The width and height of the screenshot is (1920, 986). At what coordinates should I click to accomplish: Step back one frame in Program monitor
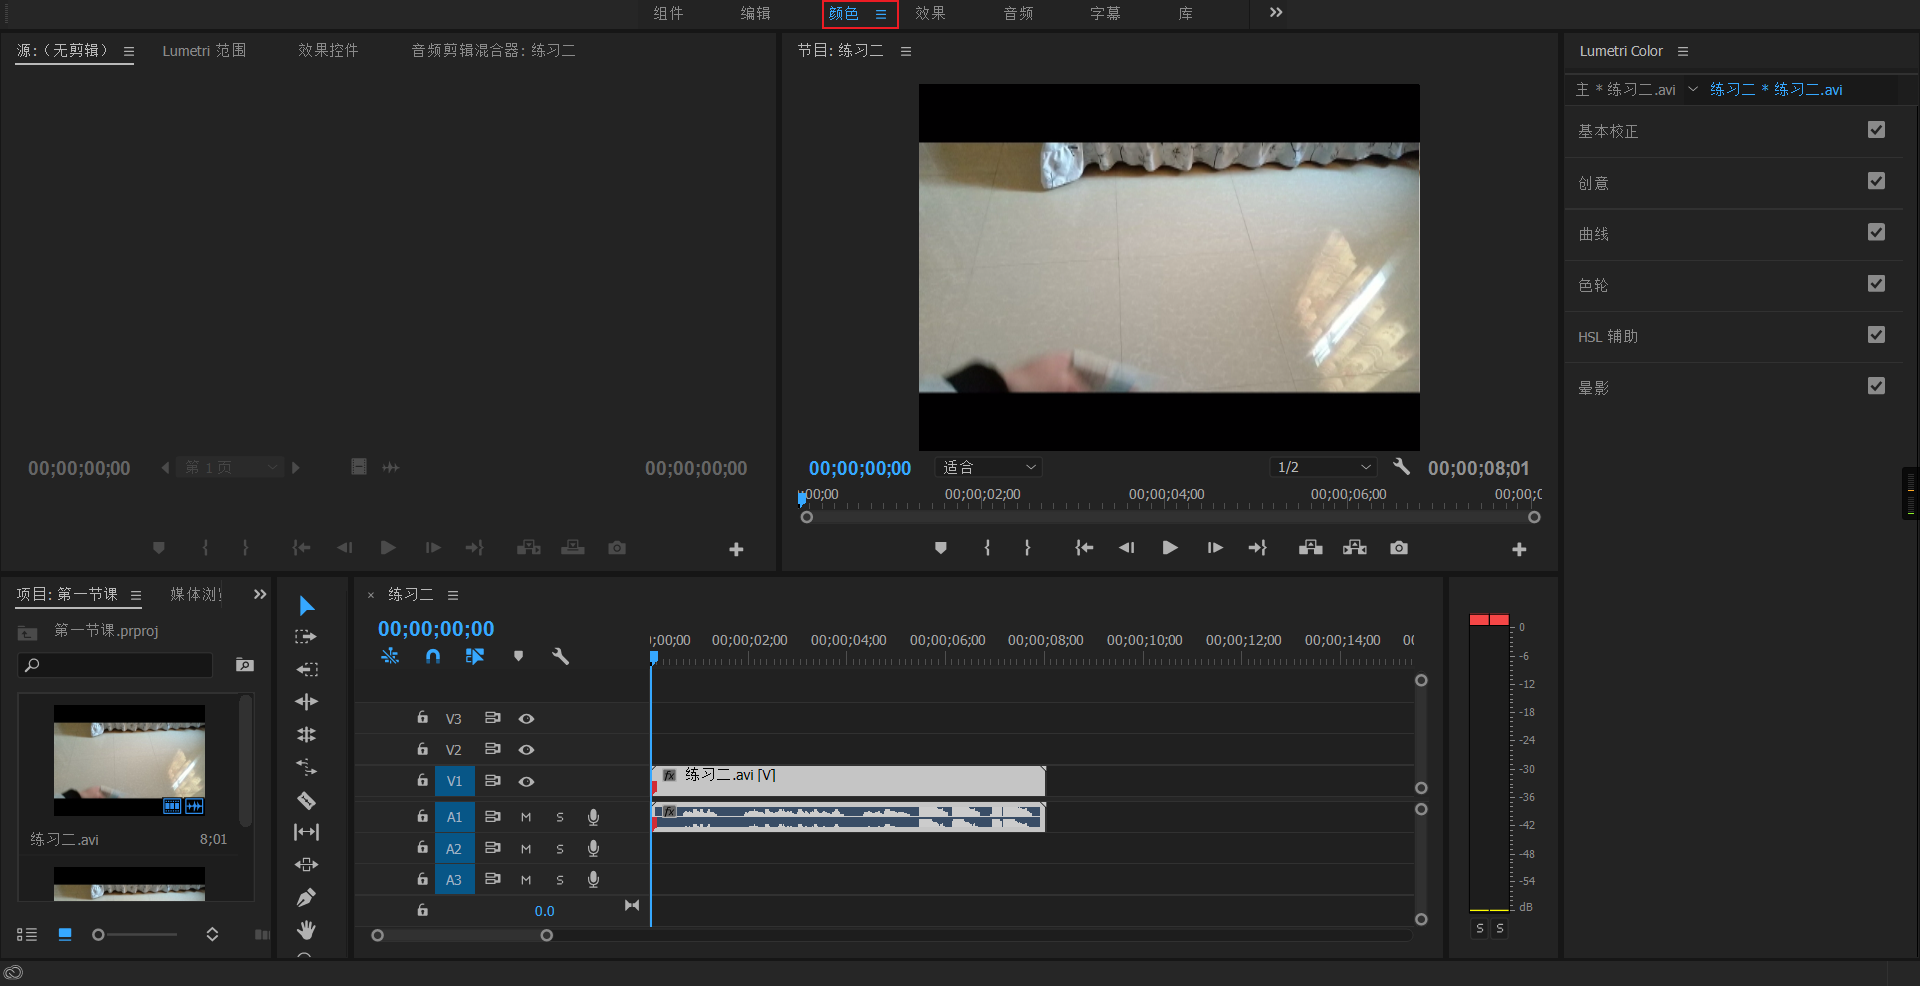[x=1127, y=548]
